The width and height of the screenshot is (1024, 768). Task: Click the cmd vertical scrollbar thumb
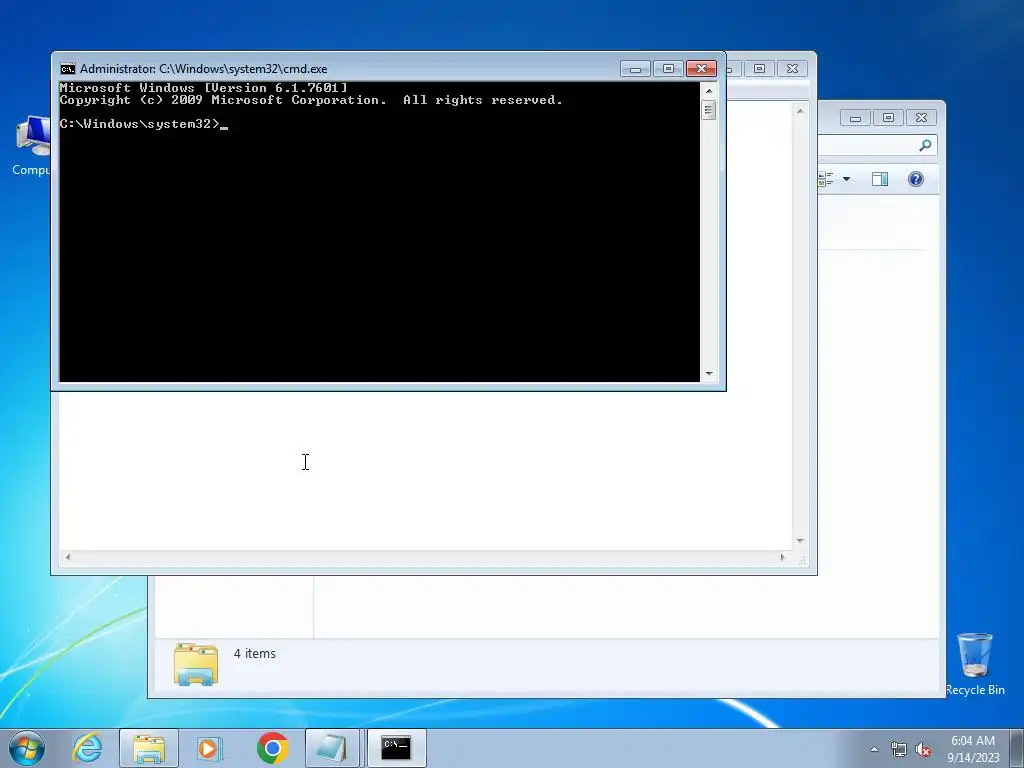(709, 110)
